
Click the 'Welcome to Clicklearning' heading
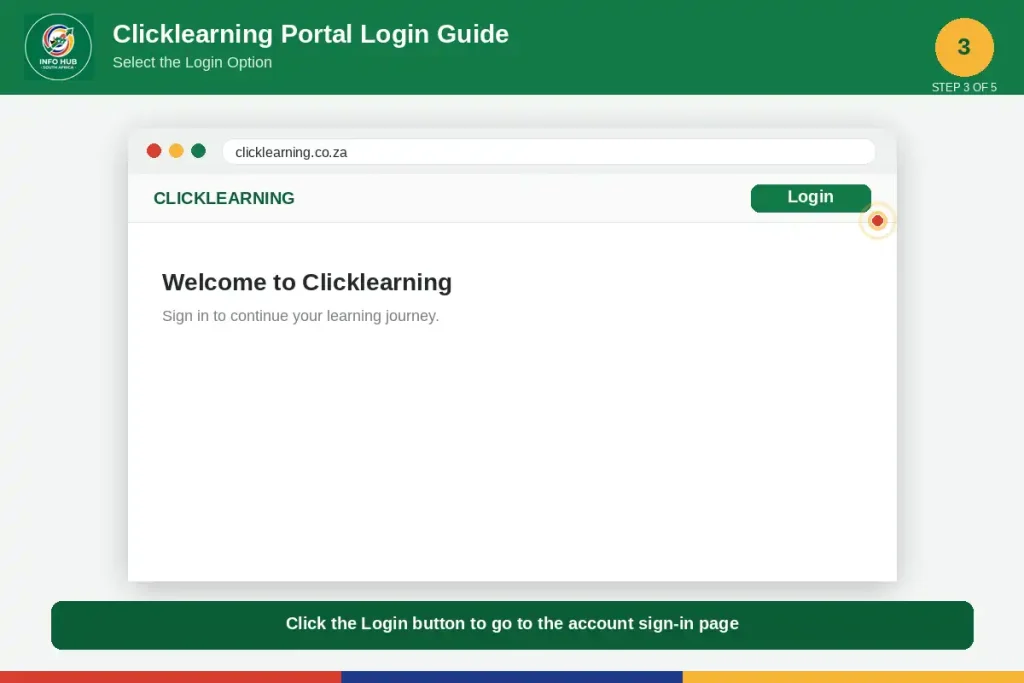click(307, 282)
